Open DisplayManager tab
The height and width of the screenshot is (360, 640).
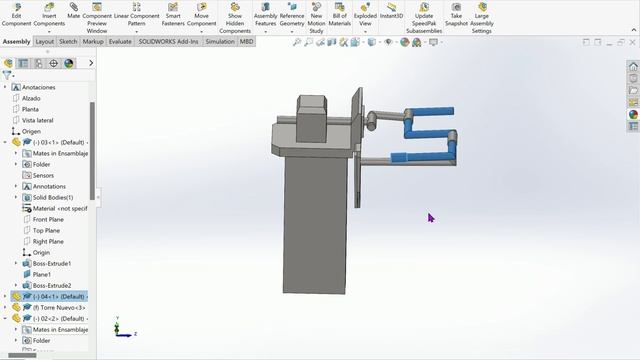pyautogui.click(x=69, y=63)
